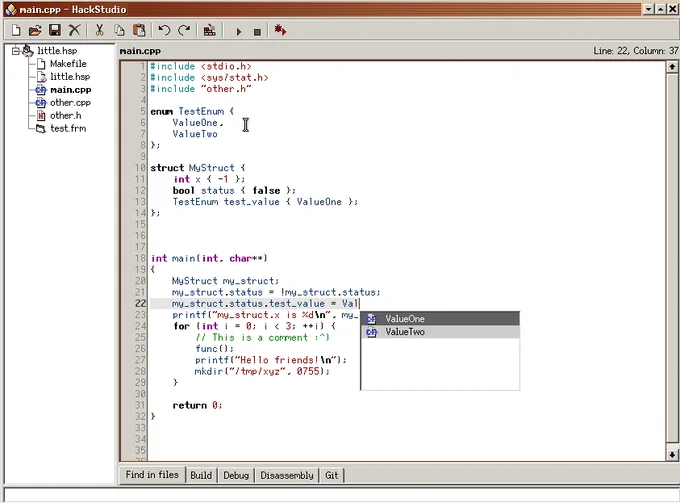680x503 pixels.
Task: Collapse the little.hsp project tree root
Action: coord(16,51)
